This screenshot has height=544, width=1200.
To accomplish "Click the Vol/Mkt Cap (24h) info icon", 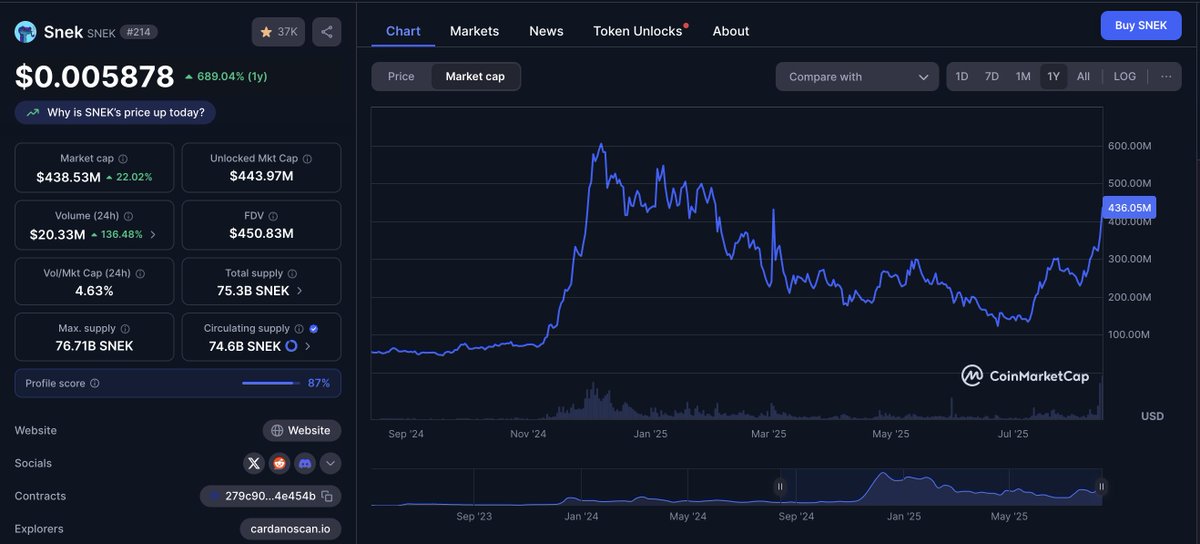I will click(x=140, y=273).
